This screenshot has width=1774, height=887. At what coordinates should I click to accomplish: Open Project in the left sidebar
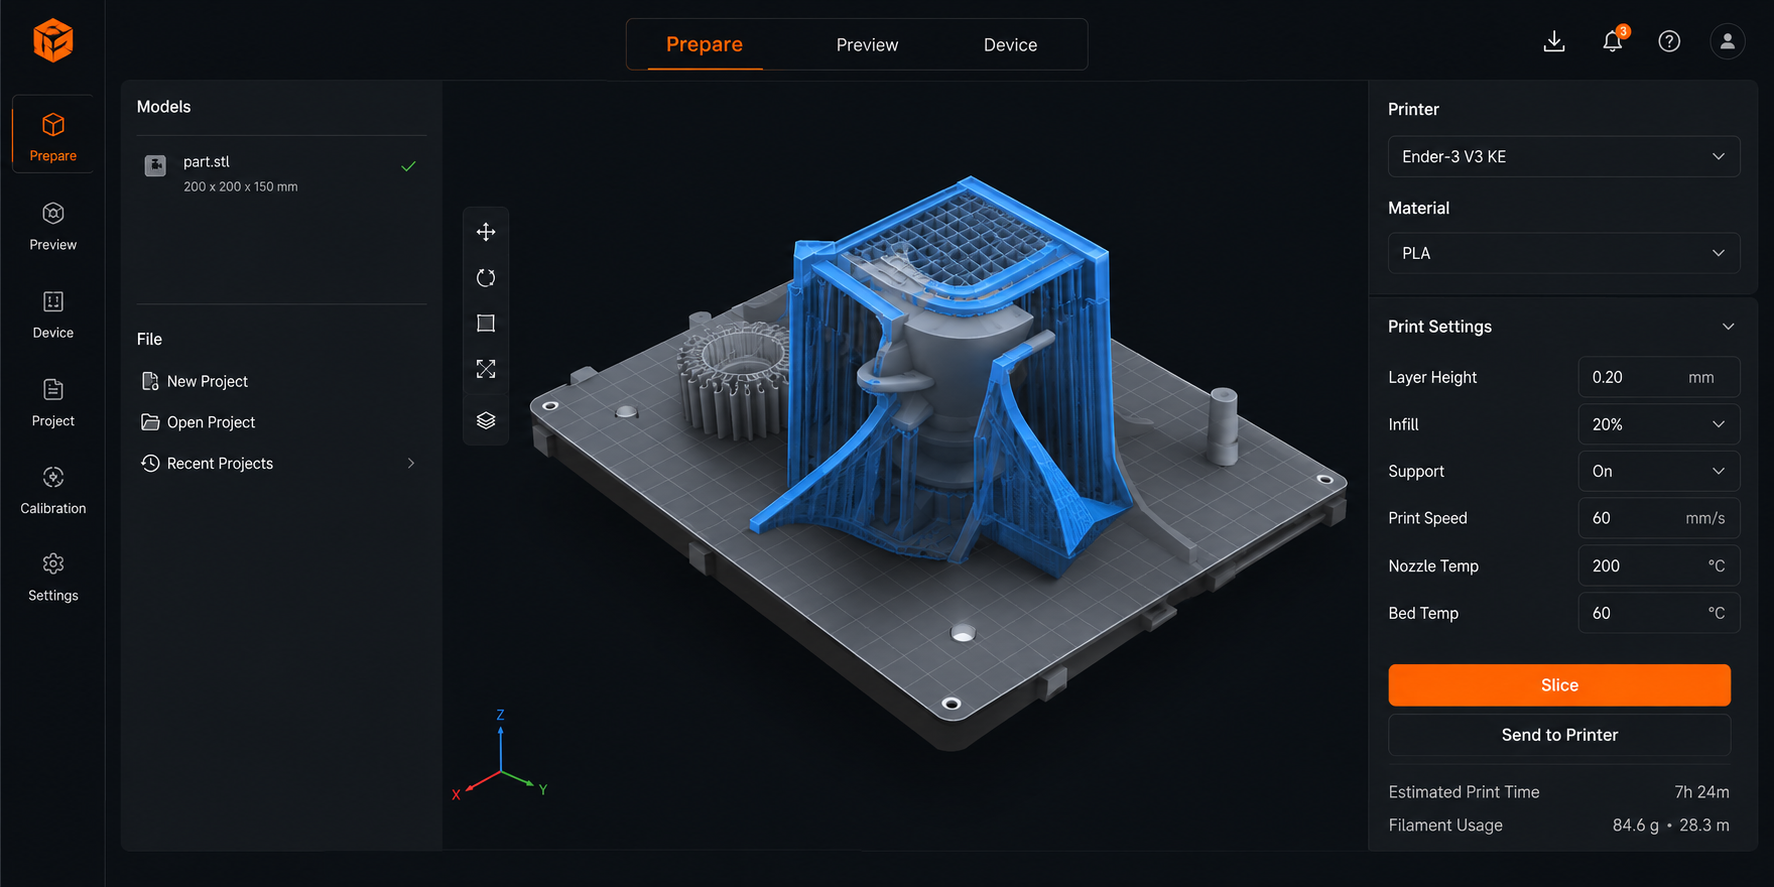(x=53, y=402)
